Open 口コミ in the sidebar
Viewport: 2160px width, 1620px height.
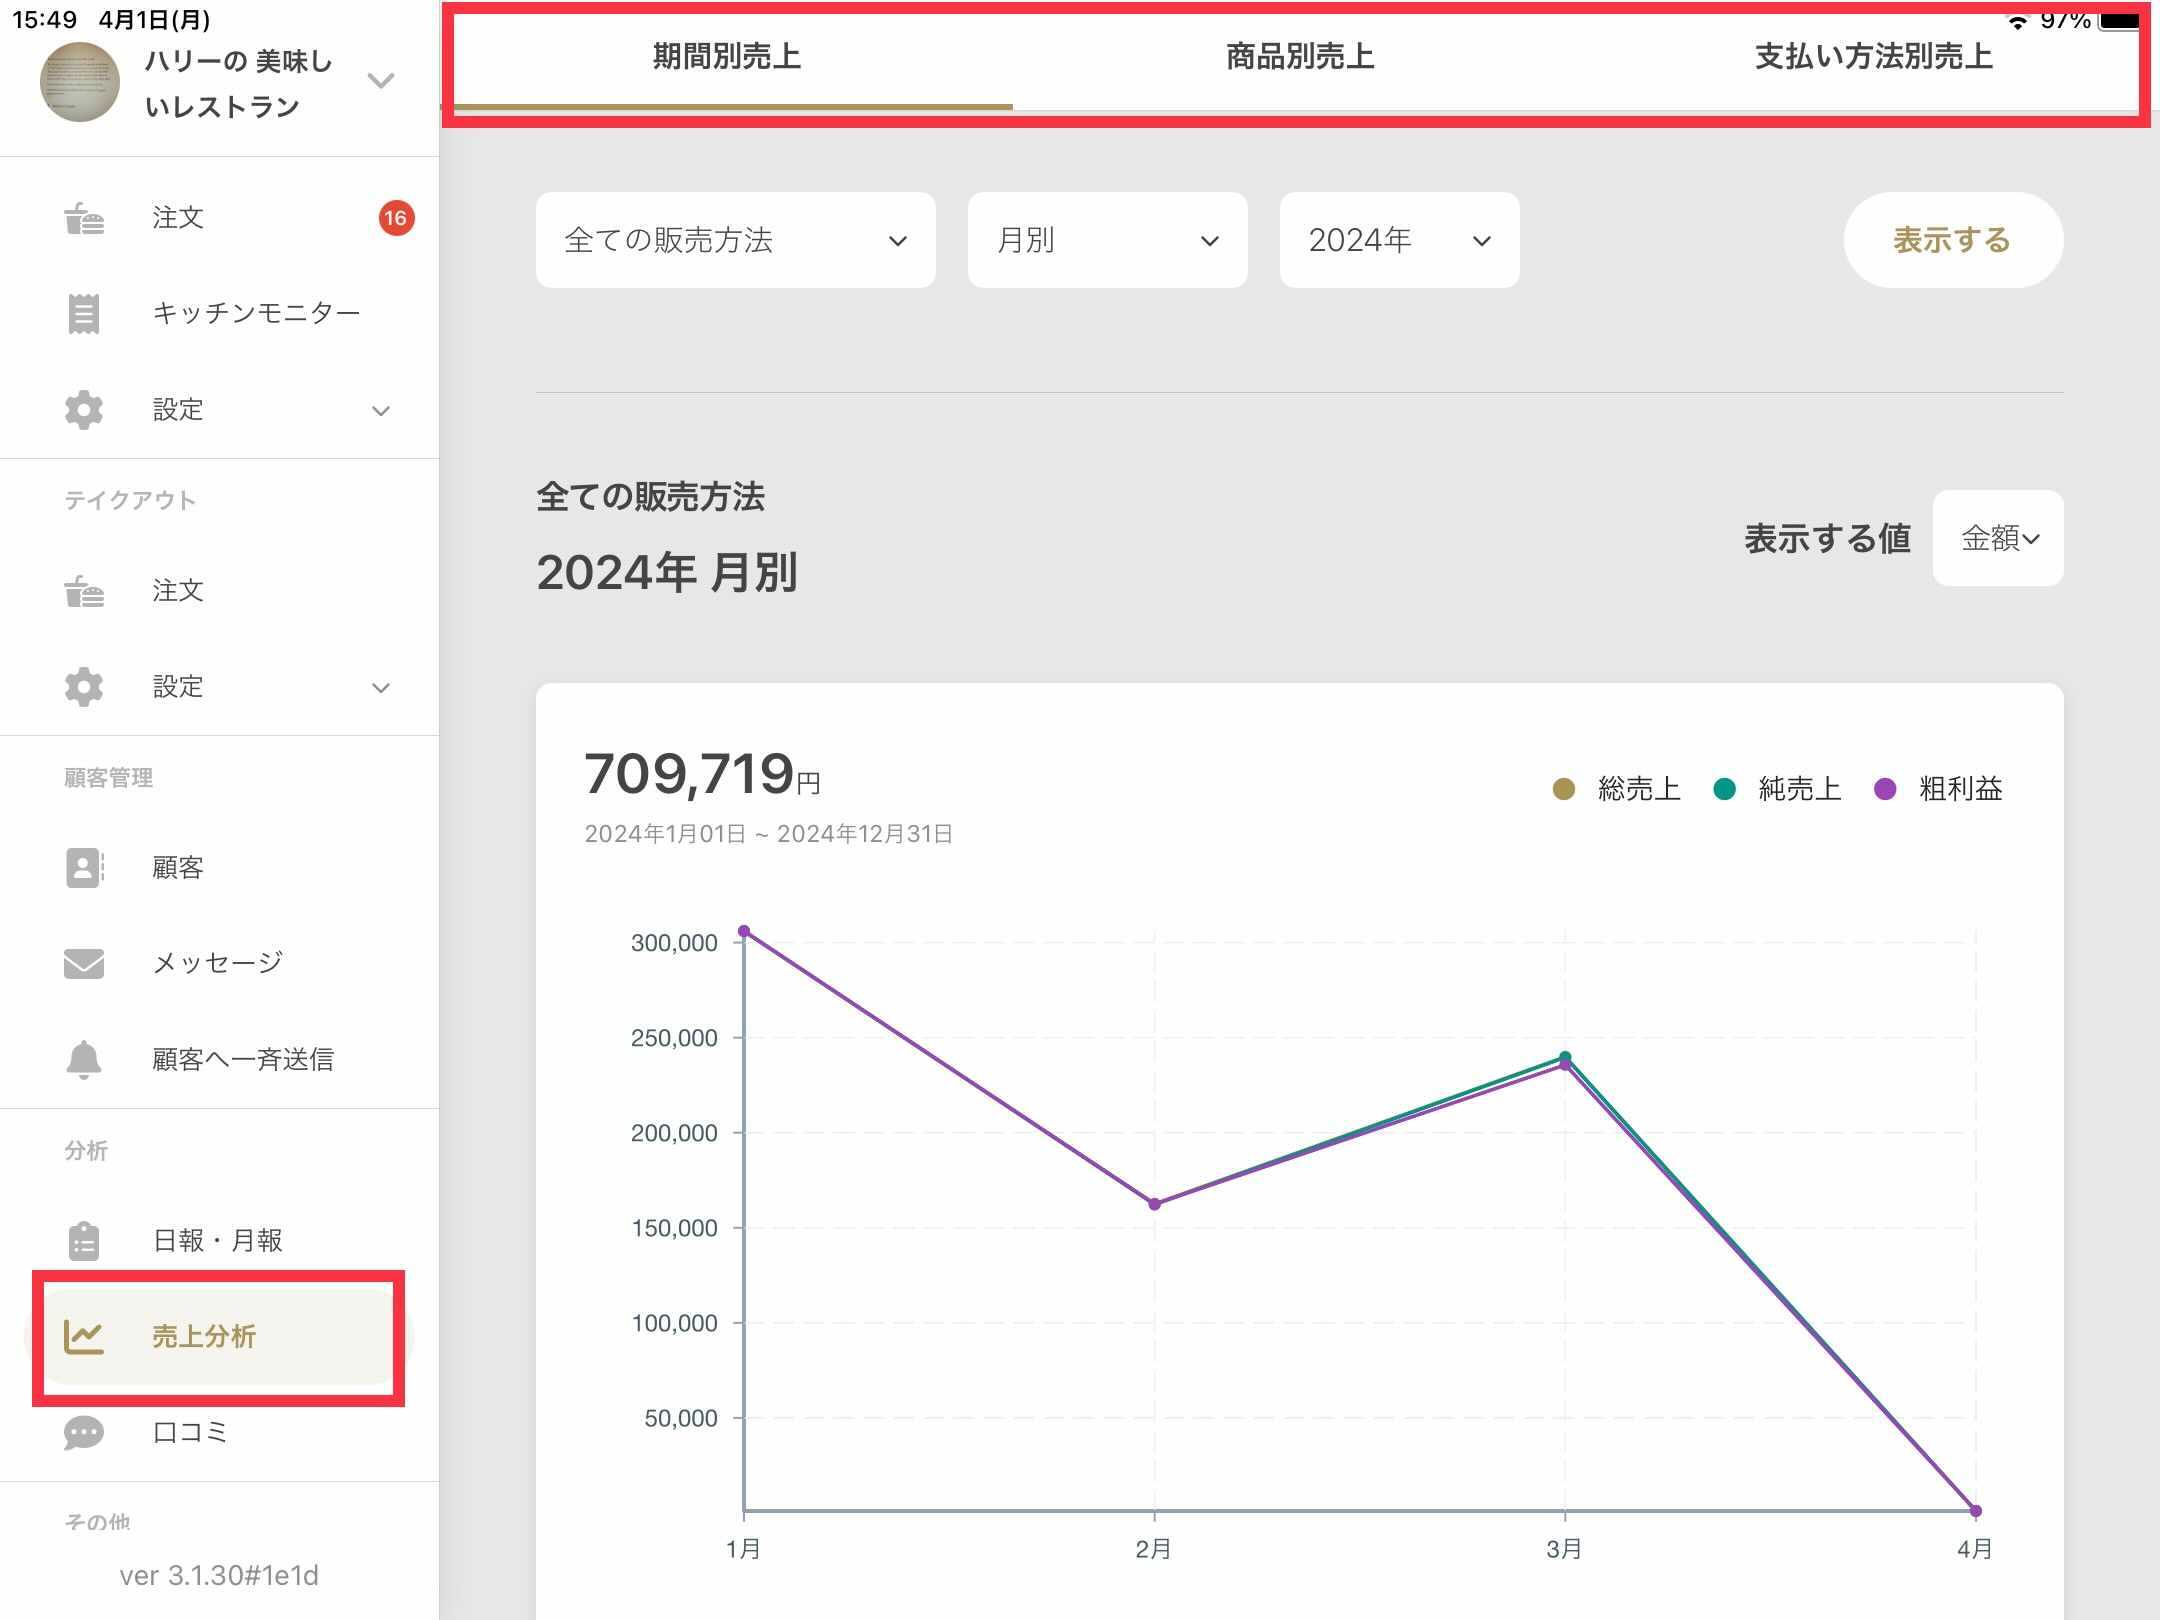(218, 1433)
